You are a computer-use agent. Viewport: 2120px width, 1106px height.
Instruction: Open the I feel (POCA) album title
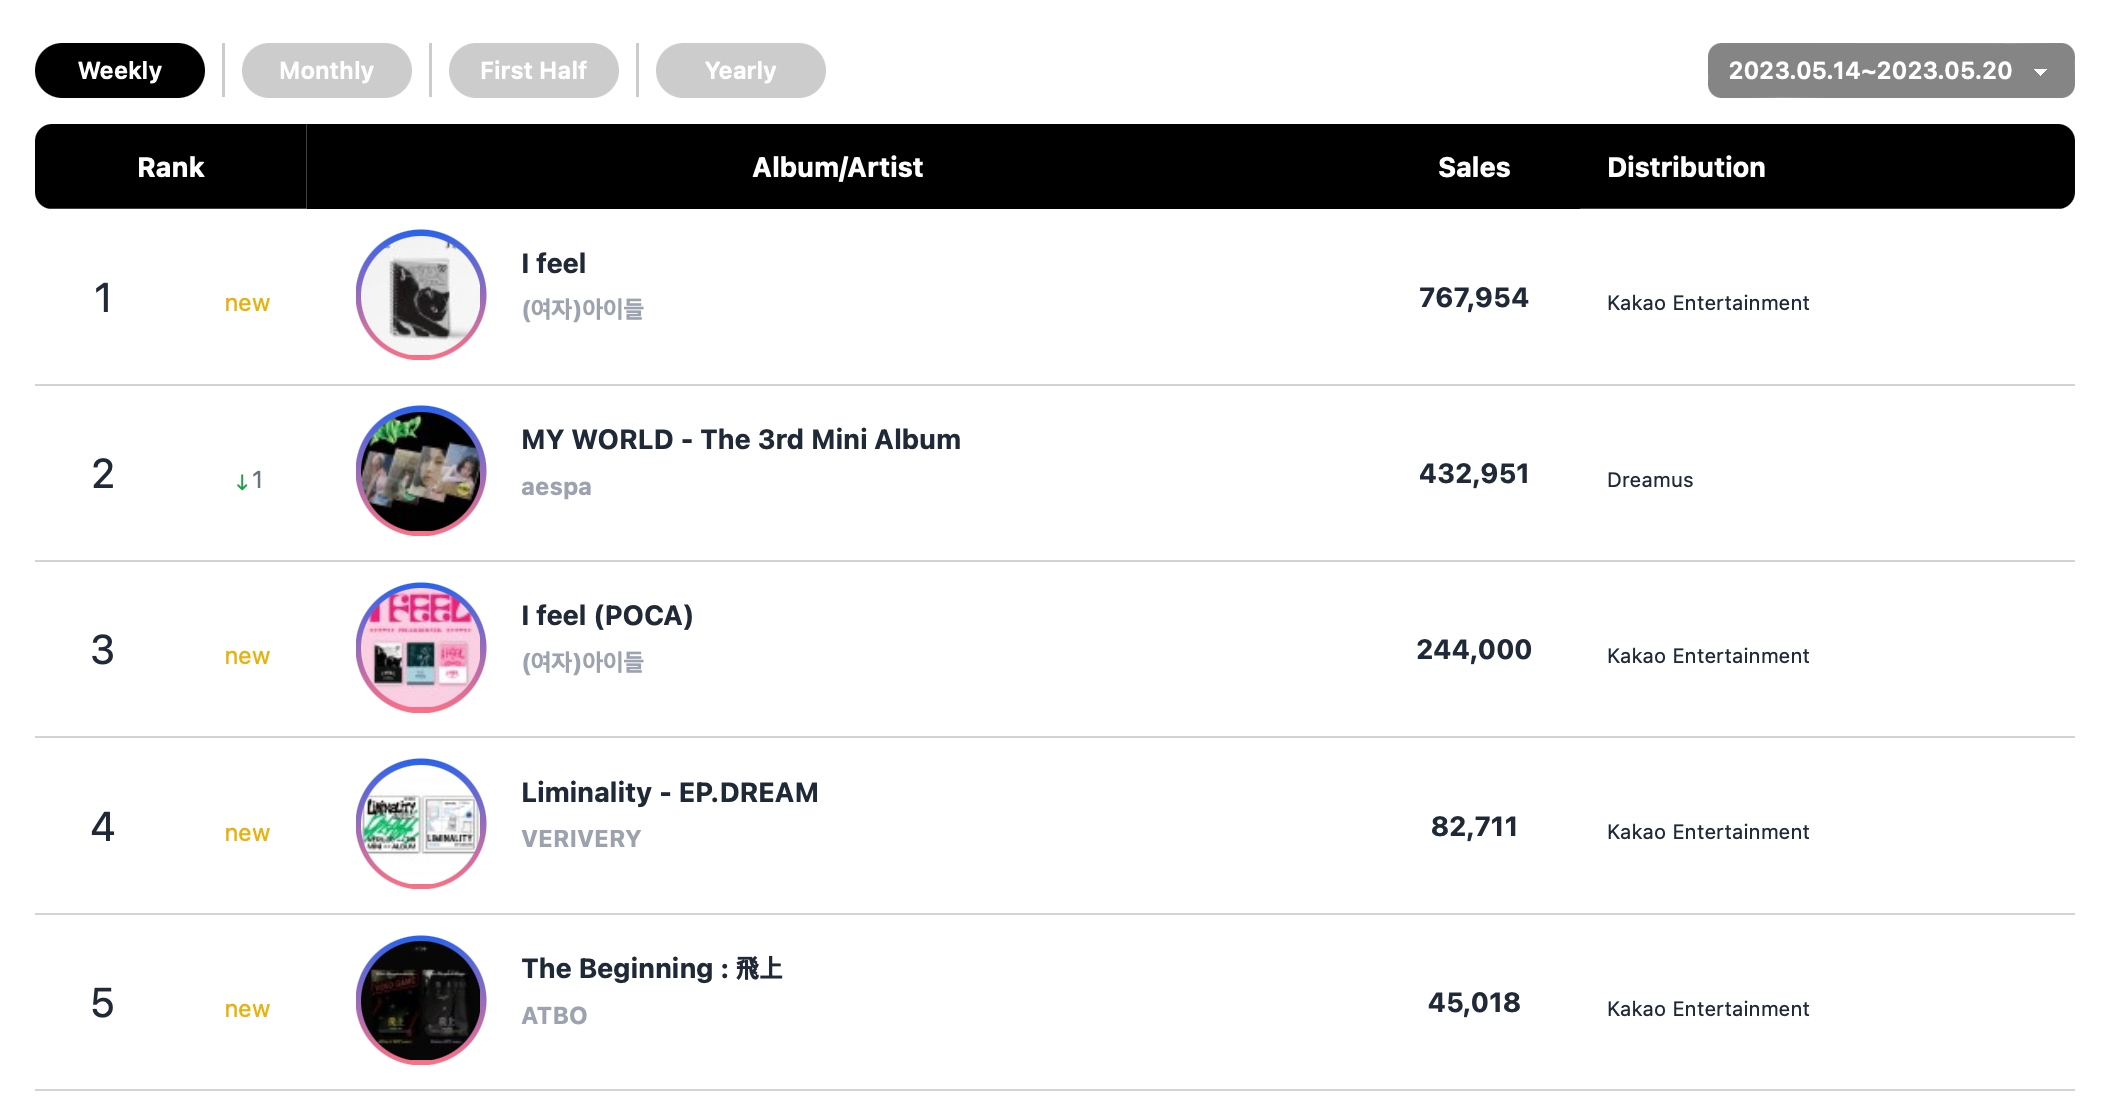click(607, 616)
